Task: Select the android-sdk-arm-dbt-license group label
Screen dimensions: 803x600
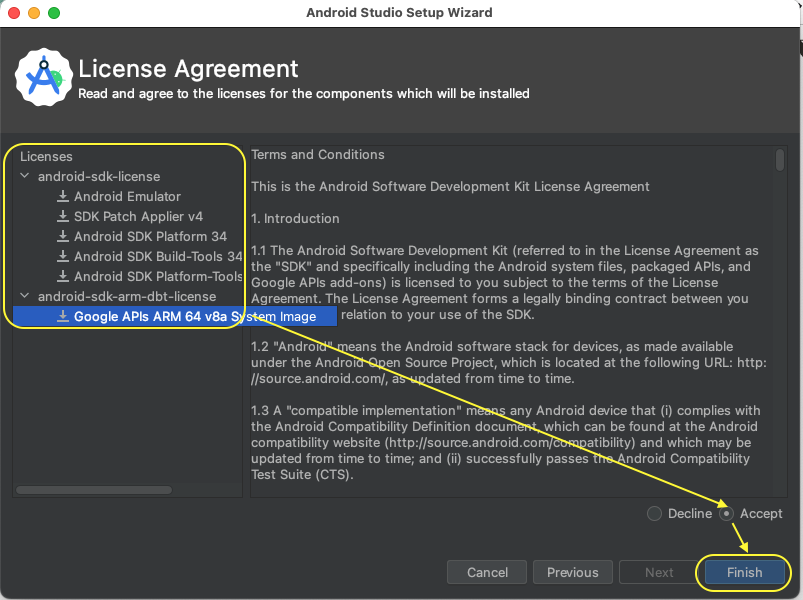Action: pyautogui.click(x=127, y=296)
